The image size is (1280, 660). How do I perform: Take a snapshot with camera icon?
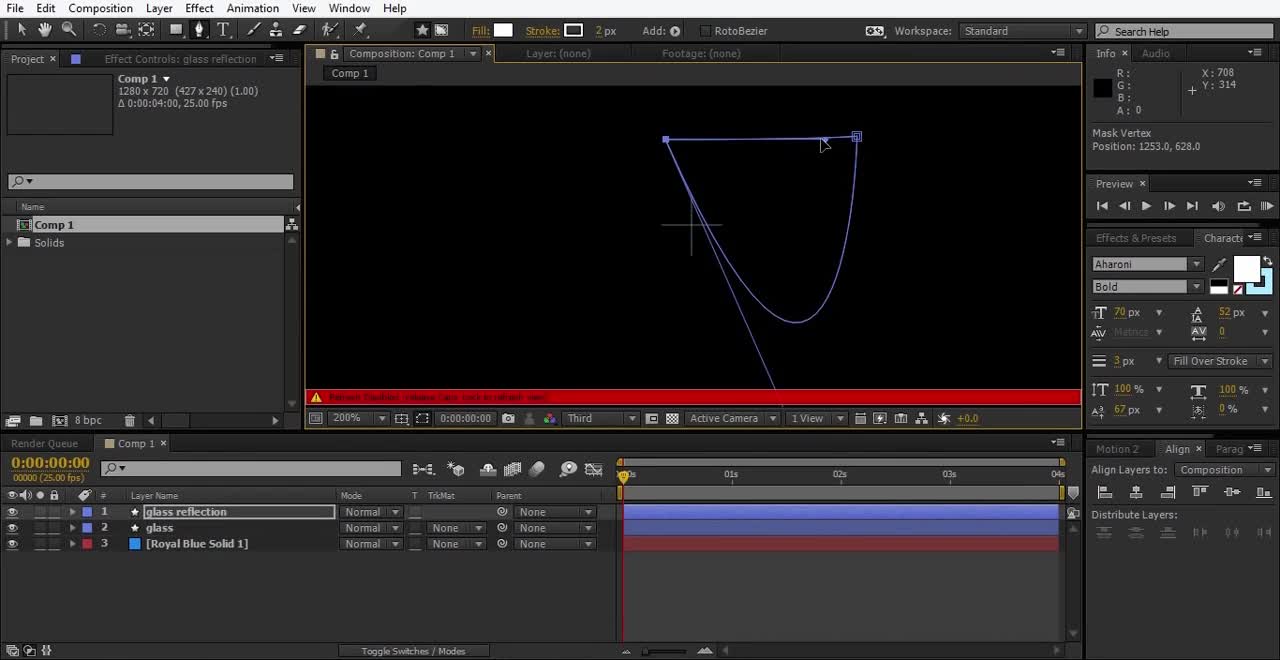509,418
